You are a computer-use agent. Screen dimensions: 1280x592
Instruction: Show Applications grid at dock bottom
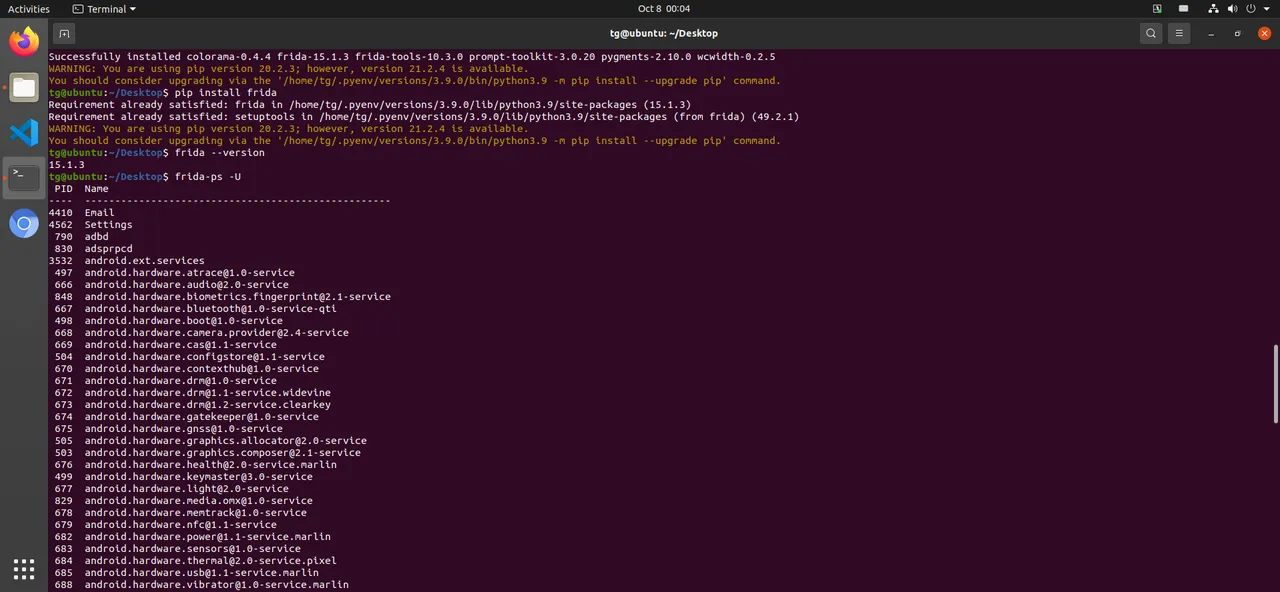(24, 568)
